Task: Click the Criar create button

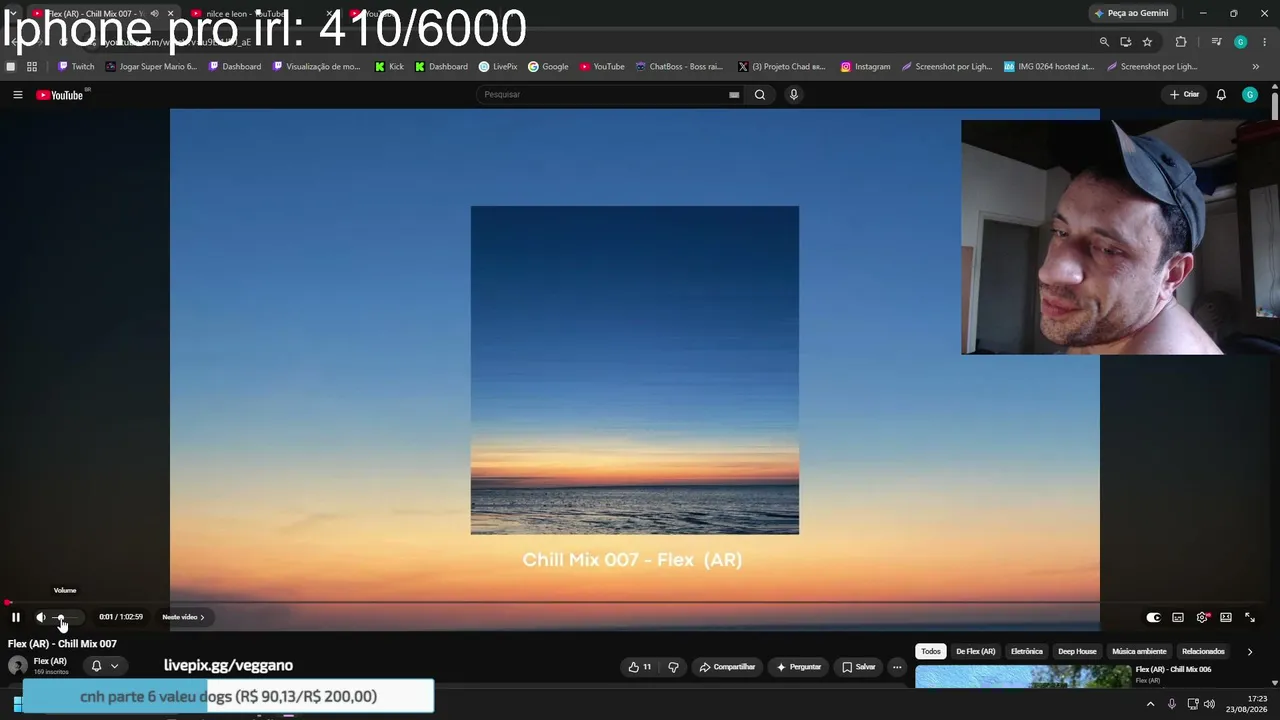Action: [1184, 95]
